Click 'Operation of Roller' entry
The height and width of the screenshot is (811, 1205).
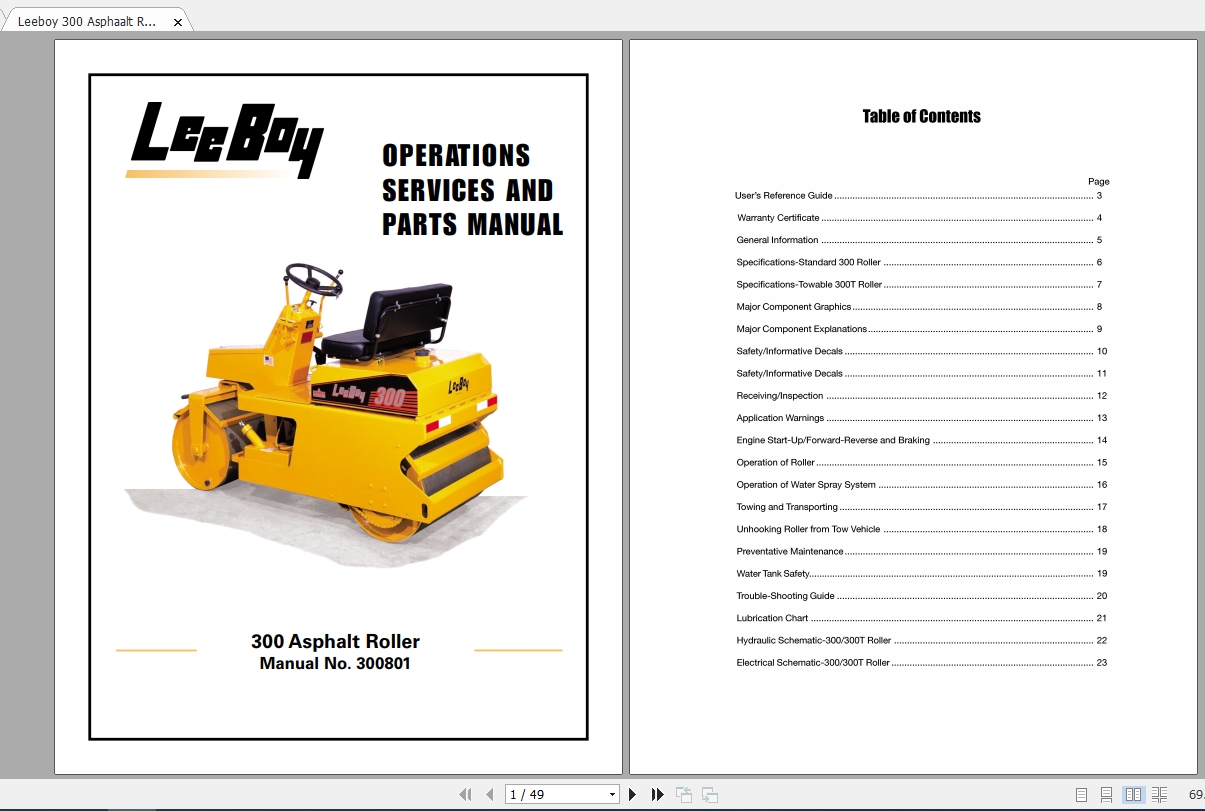point(920,462)
